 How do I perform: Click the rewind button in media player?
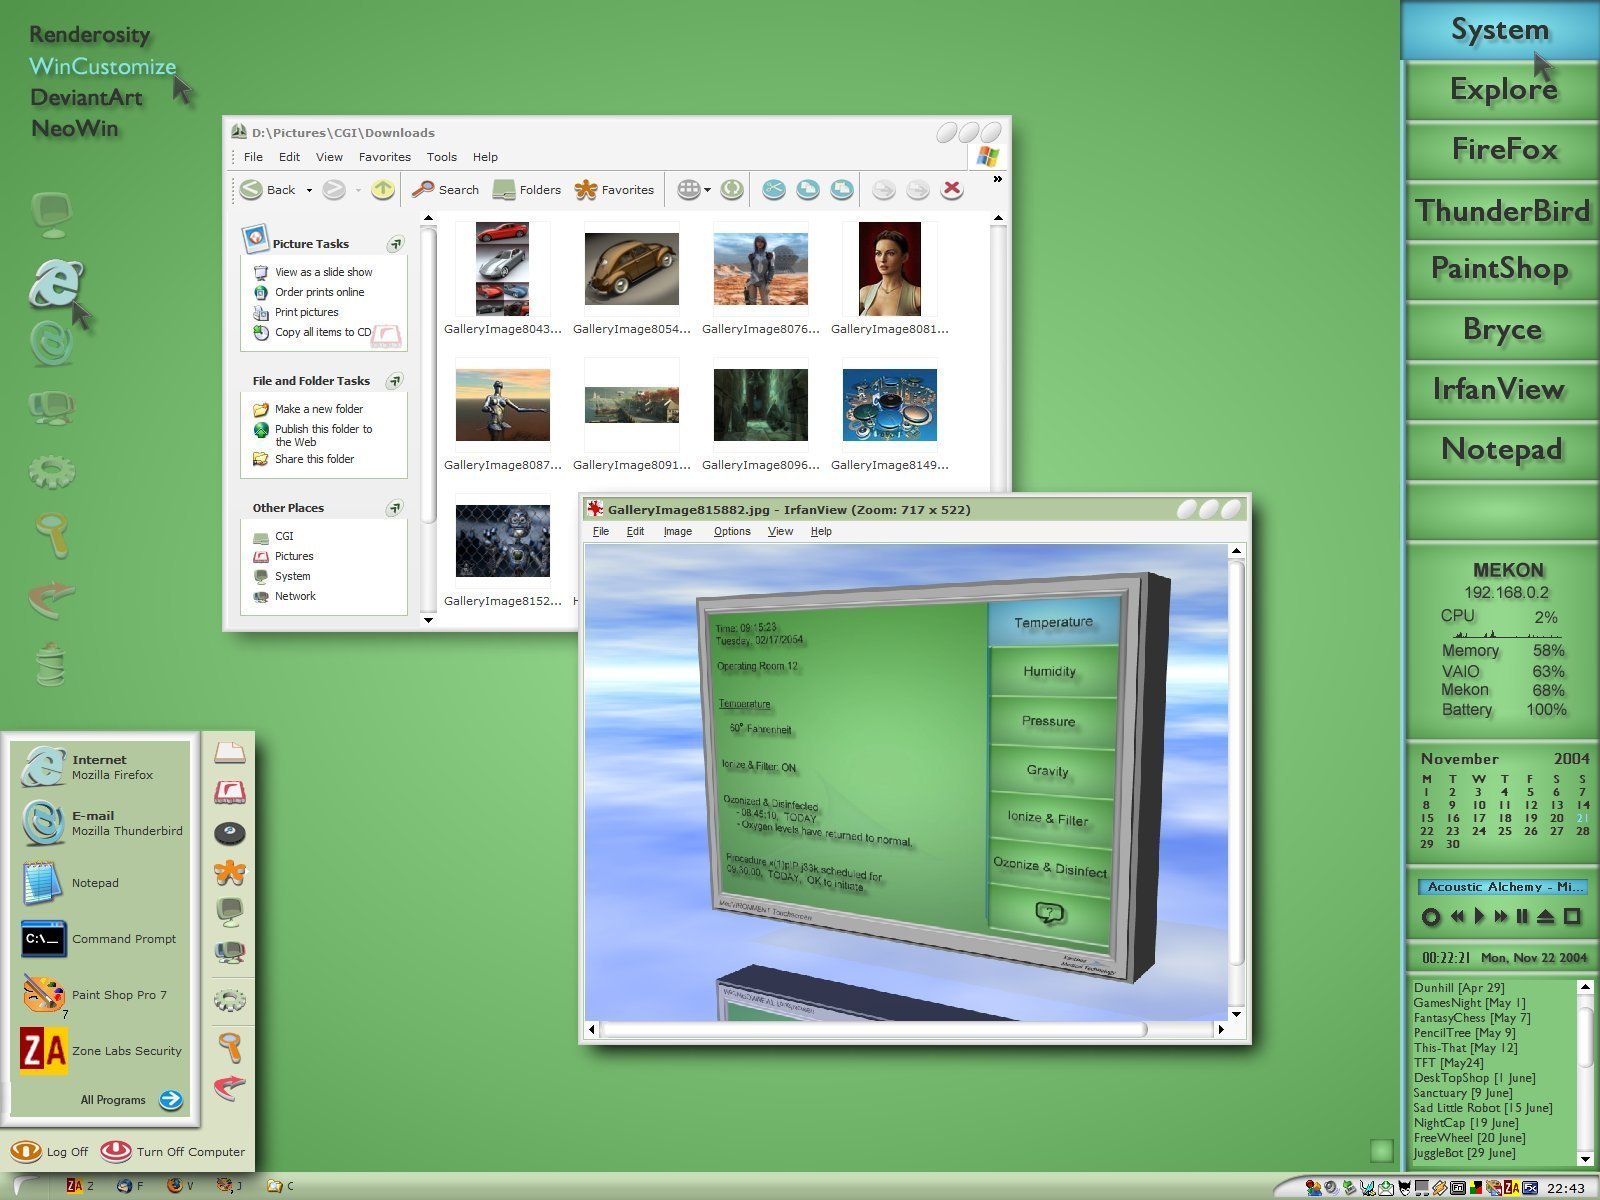1457,916
